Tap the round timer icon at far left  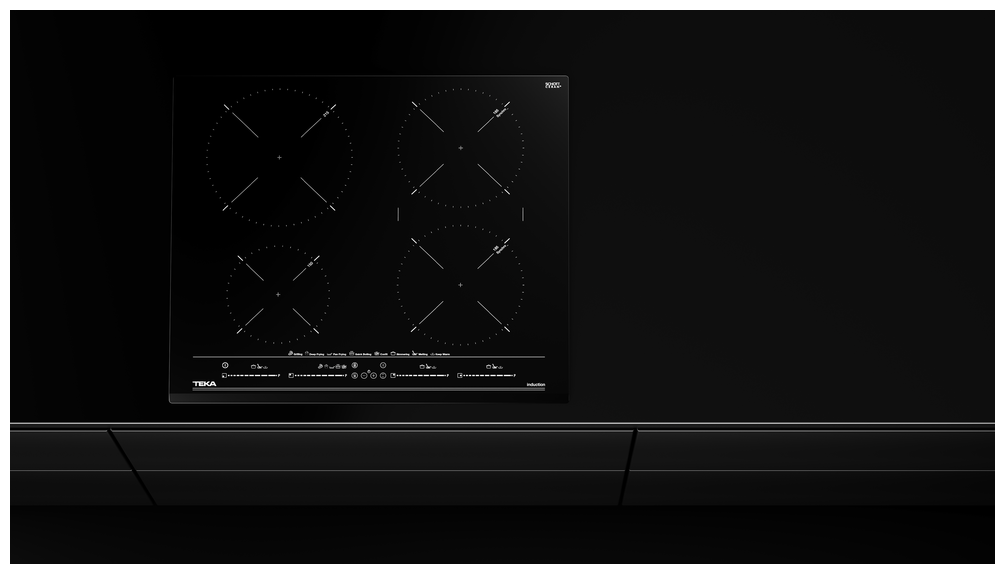pyautogui.click(x=225, y=365)
